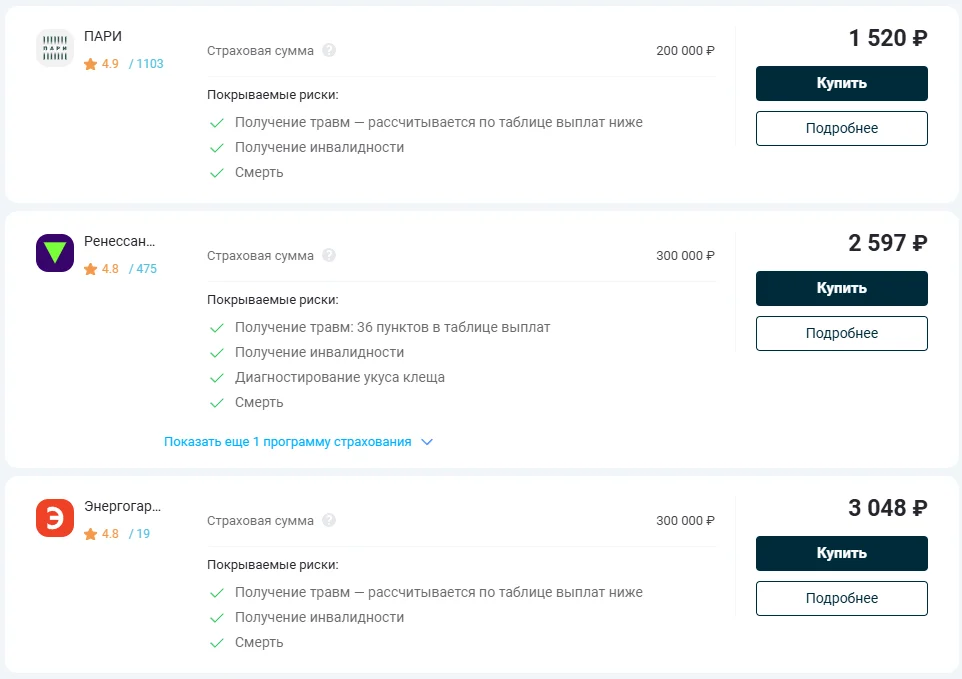The height and width of the screenshot is (679, 962).
Task: Click the Ренессанс green triangle logo
Action: tap(55, 253)
